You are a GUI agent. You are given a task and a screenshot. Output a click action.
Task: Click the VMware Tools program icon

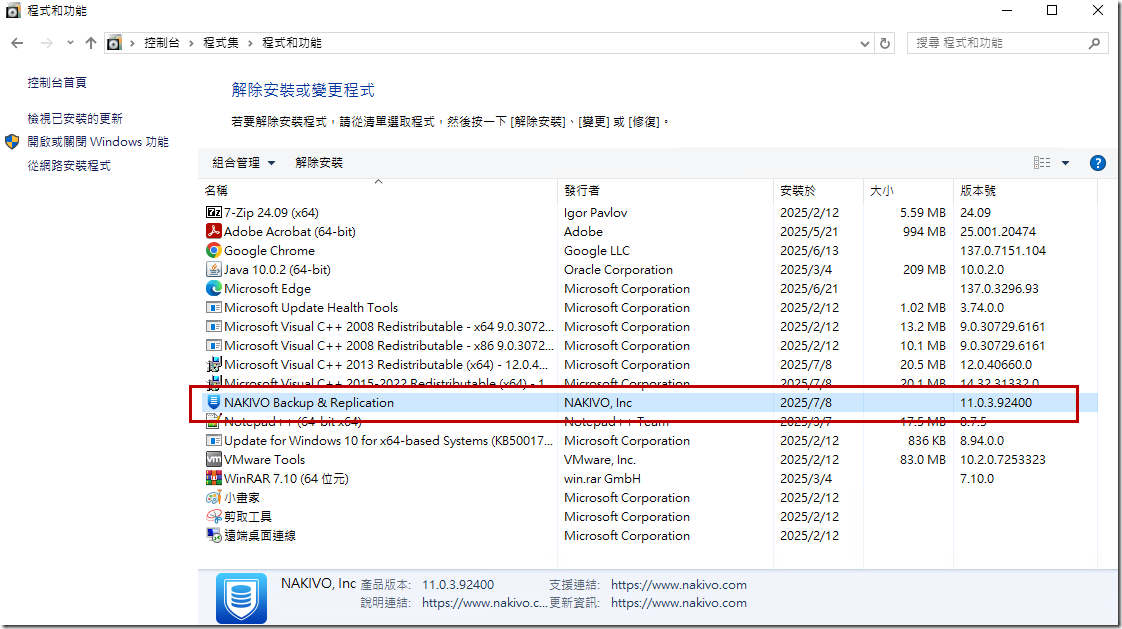tap(213, 459)
